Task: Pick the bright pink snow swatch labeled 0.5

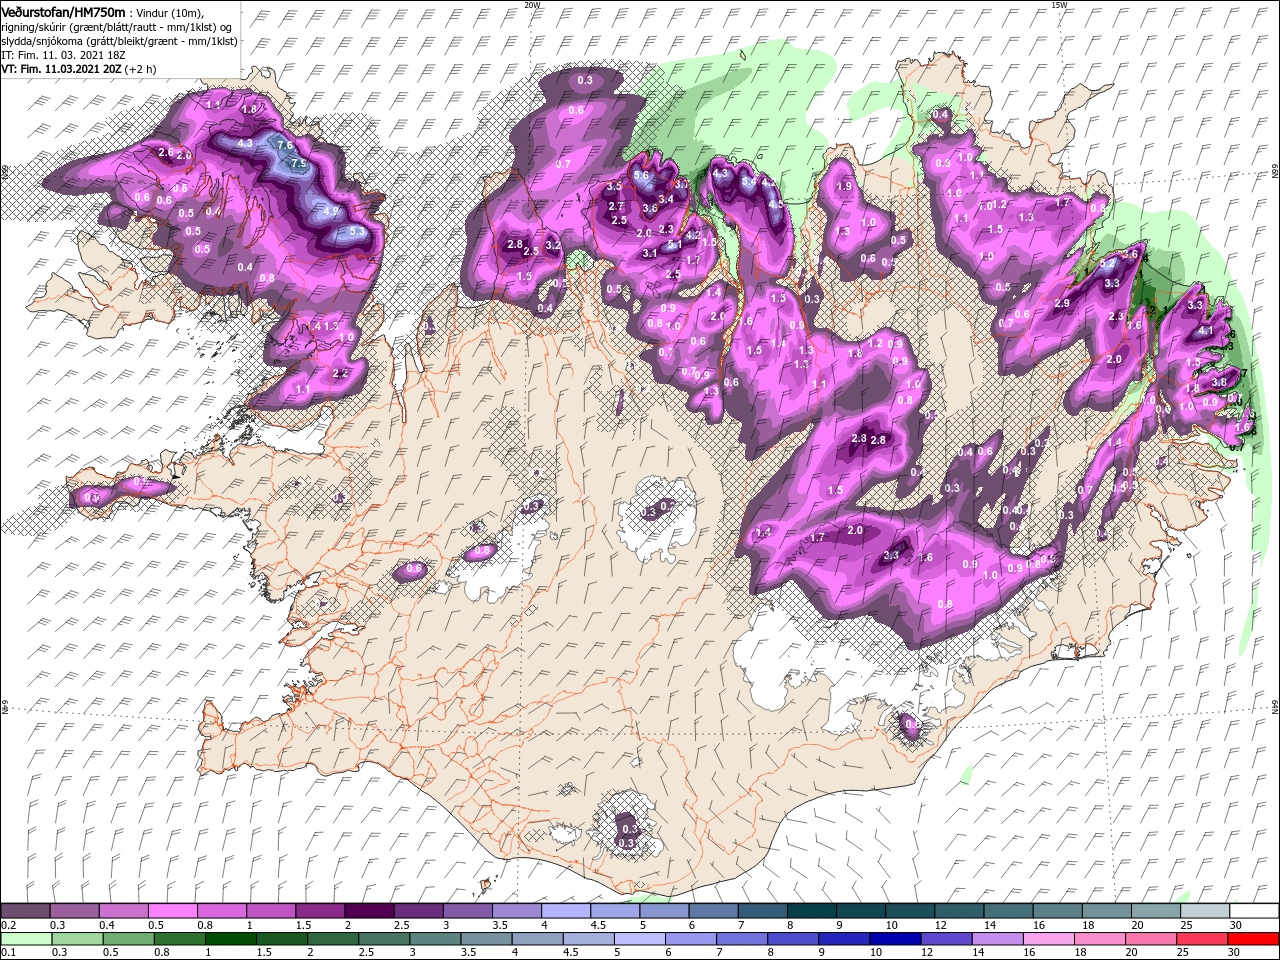Action: 172,911
